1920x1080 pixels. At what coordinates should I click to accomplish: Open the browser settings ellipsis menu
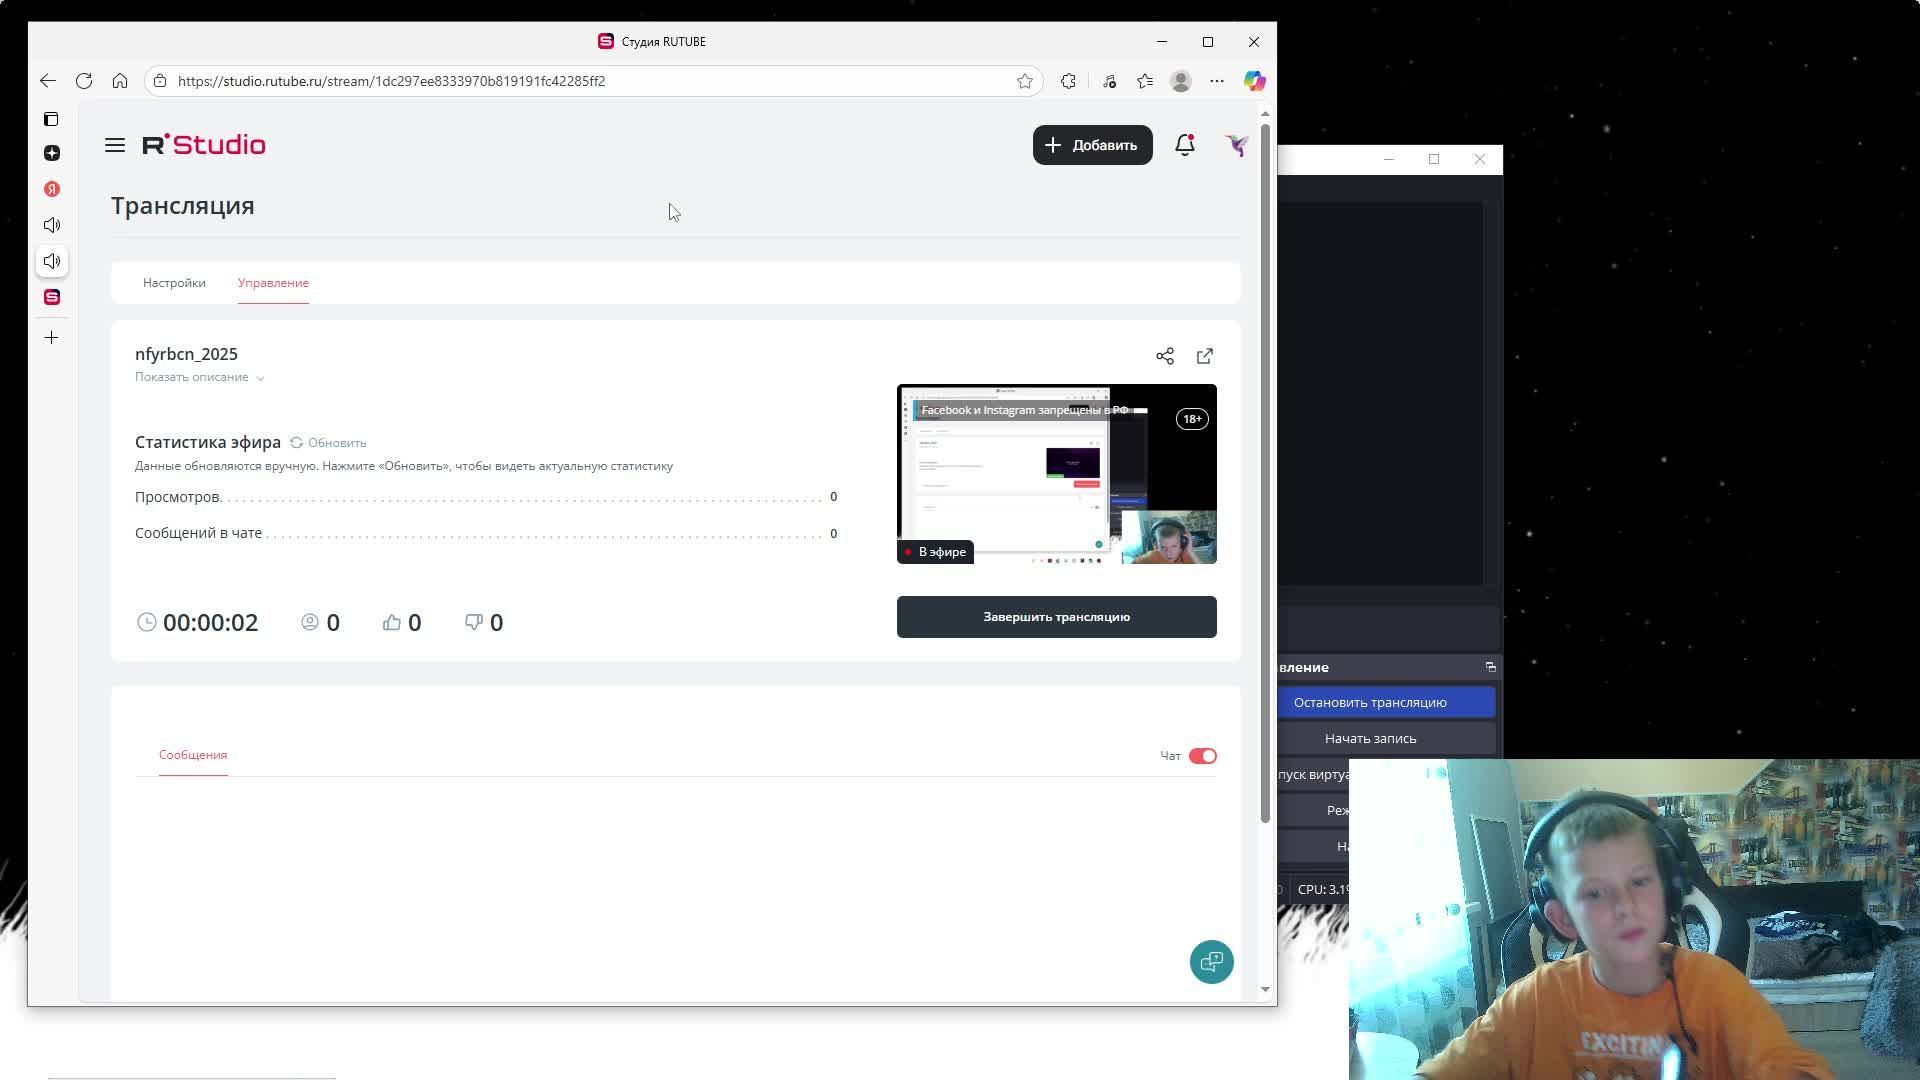1217,81
